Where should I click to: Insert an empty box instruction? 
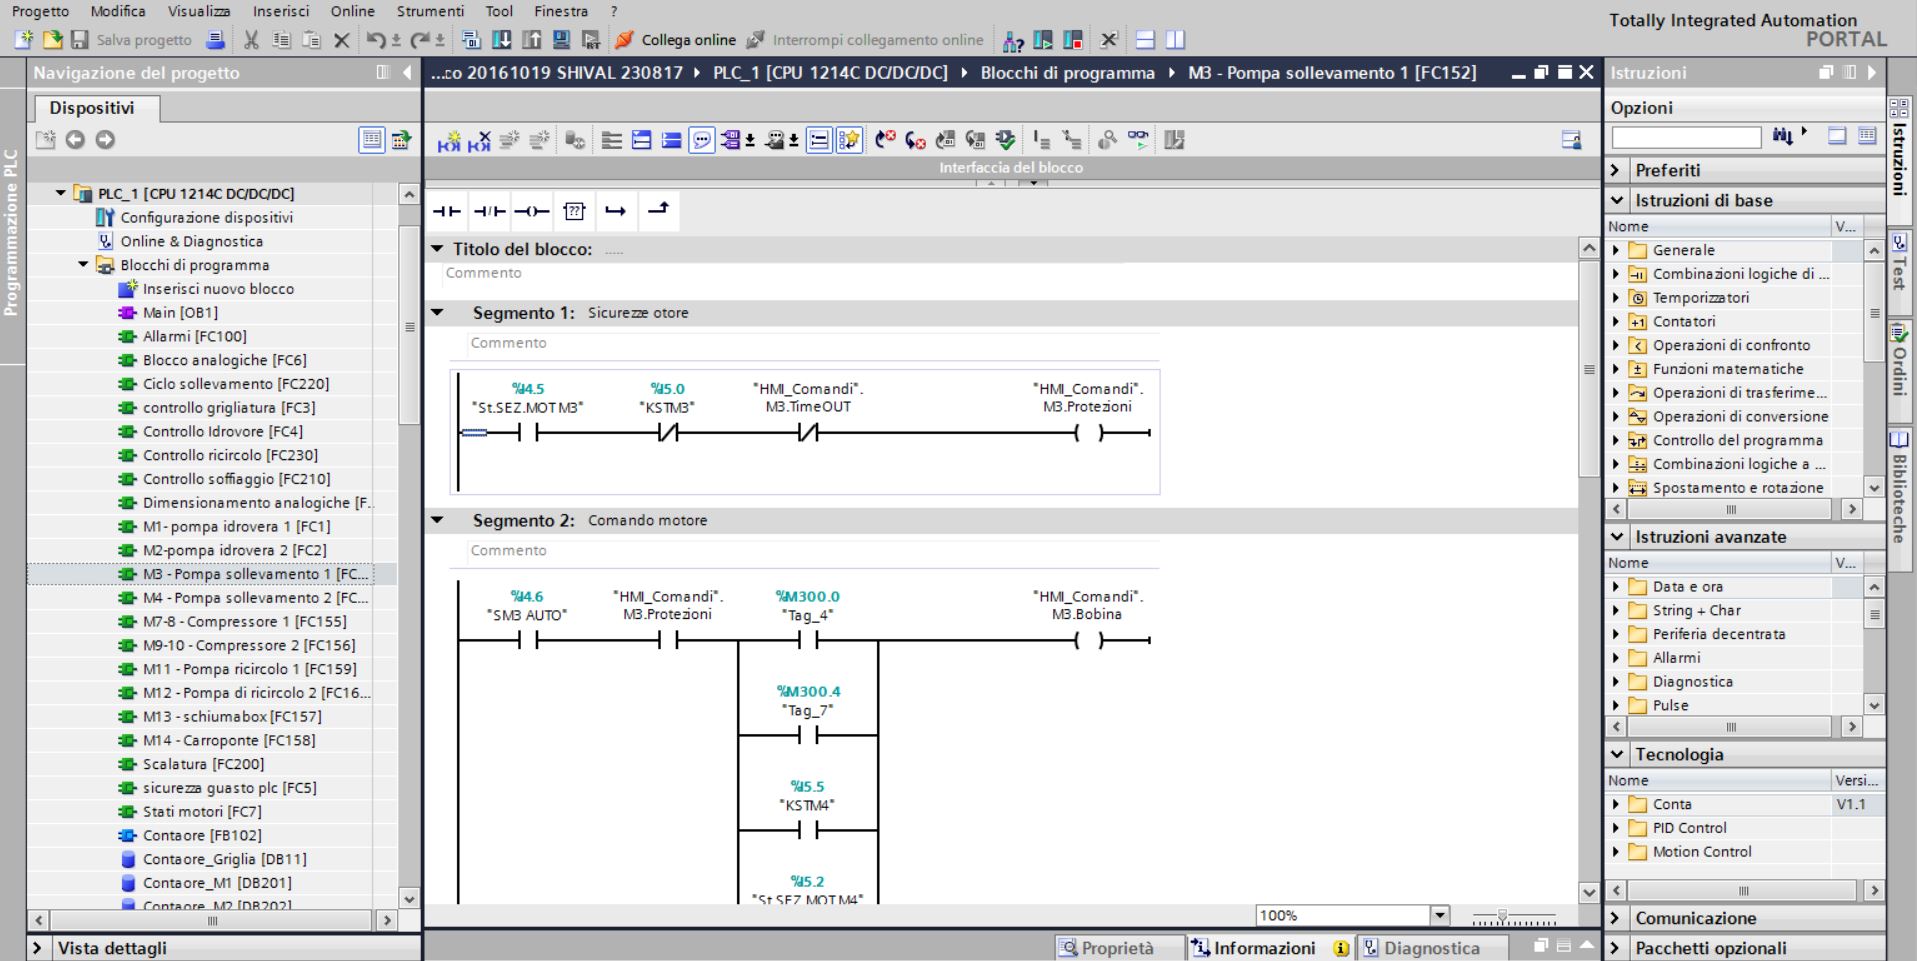[574, 211]
